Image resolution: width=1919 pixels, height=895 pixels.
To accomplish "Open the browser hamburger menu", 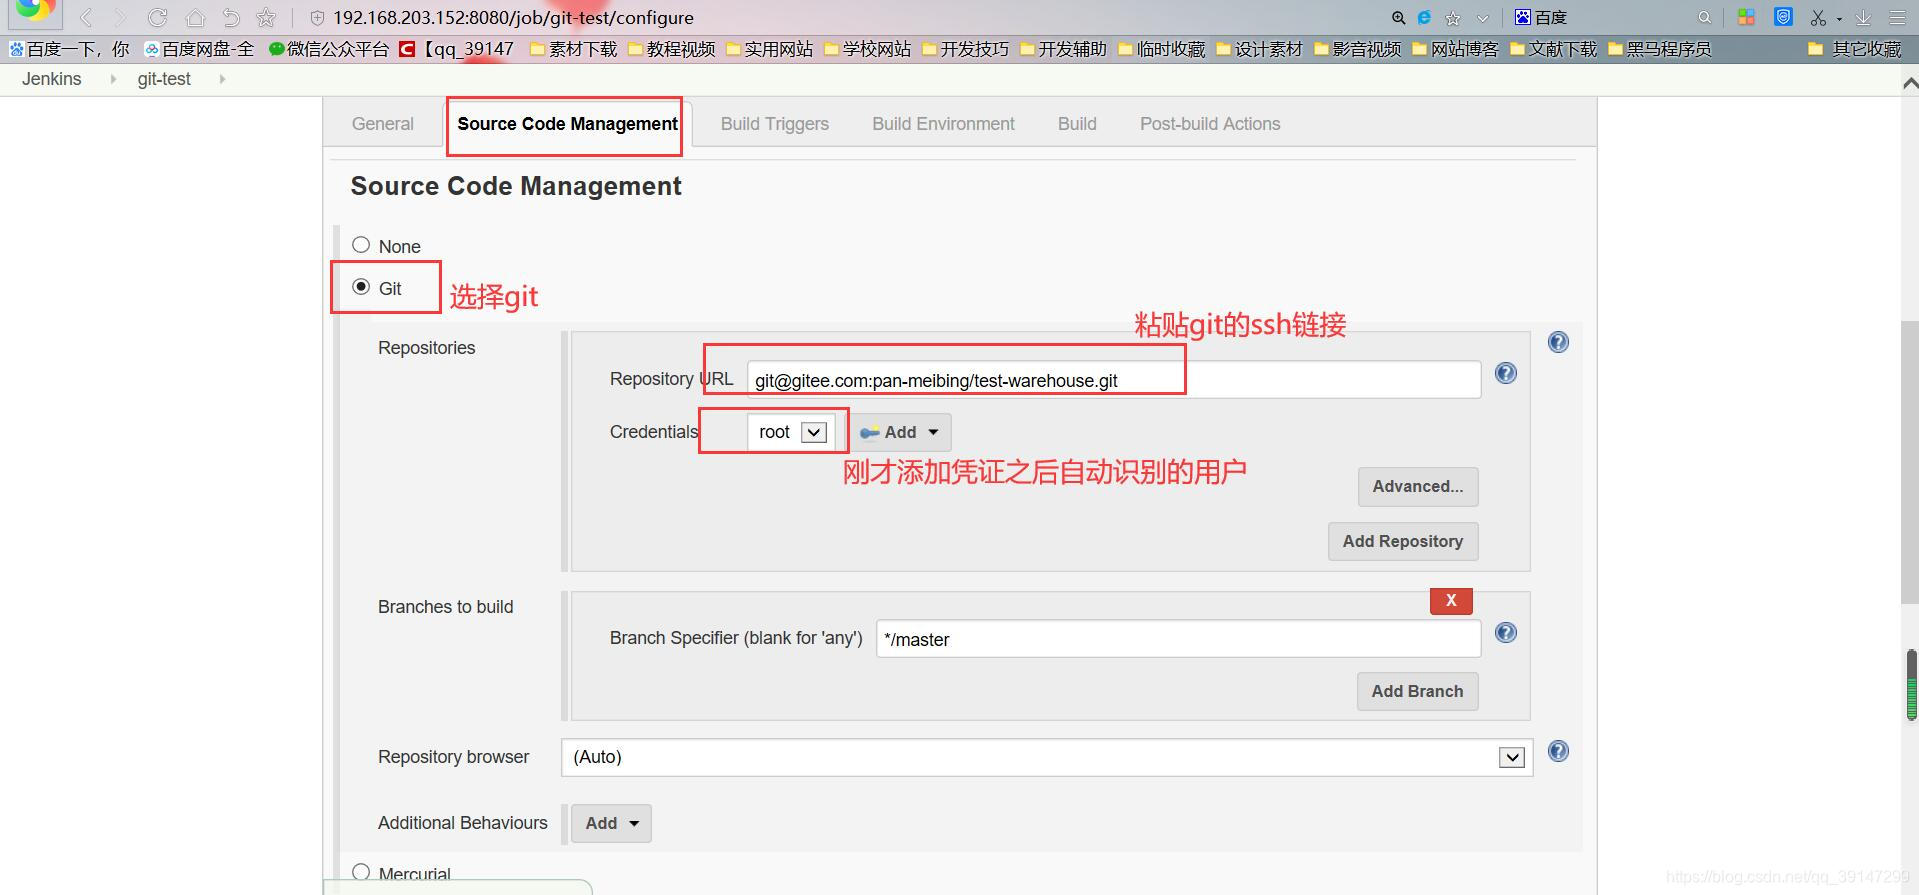I will [x=1897, y=18].
